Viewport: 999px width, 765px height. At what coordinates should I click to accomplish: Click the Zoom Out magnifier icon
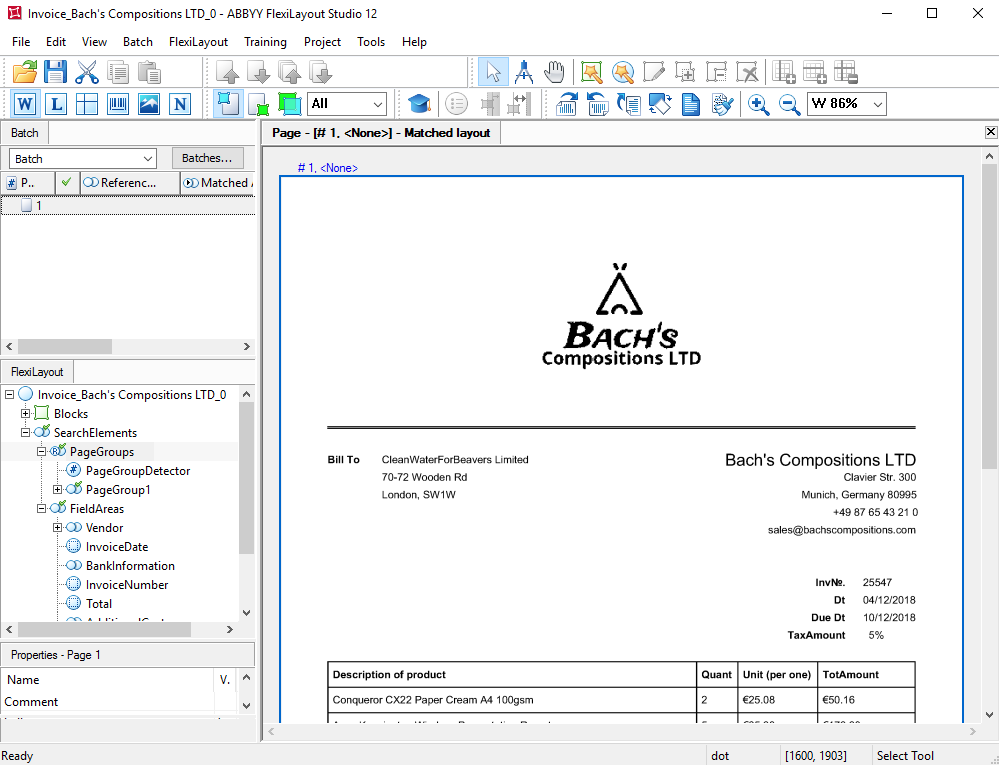tap(789, 104)
